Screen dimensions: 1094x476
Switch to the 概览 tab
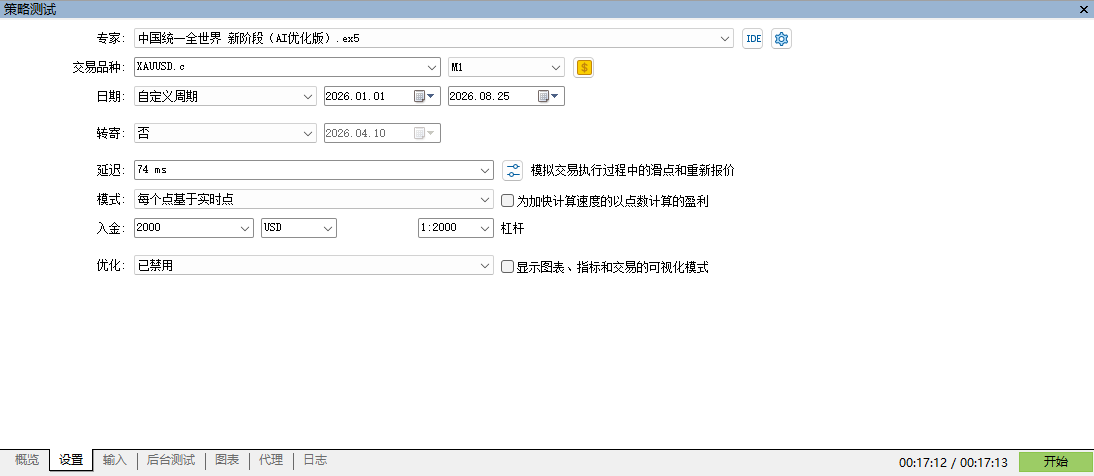point(27,461)
